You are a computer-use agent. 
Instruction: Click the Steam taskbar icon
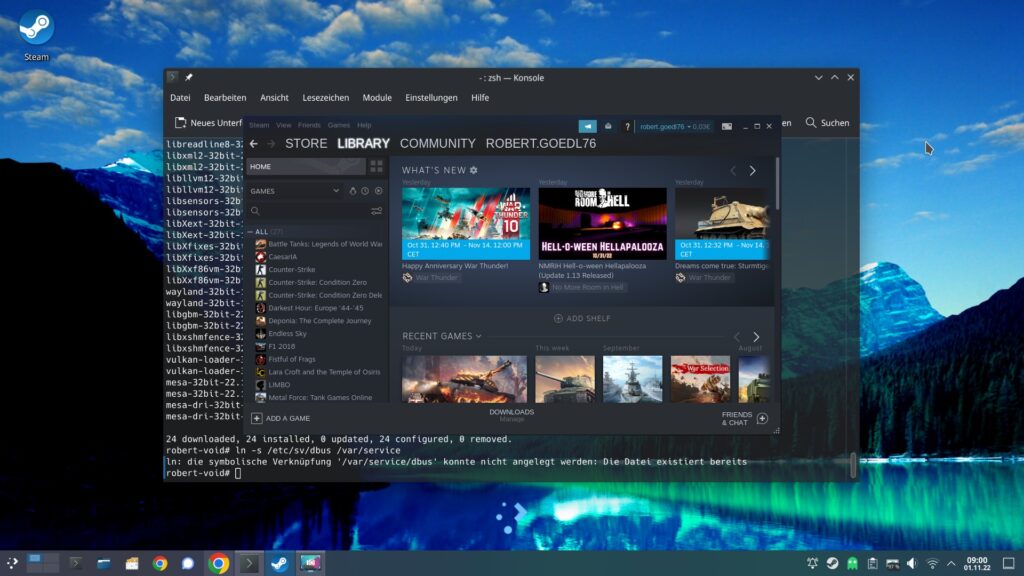click(x=280, y=563)
